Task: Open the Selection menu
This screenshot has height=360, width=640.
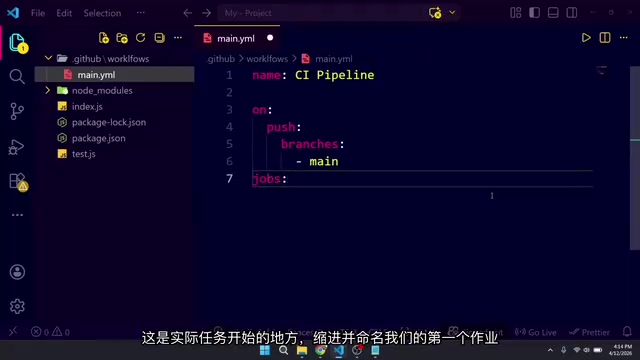Action: tap(102, 13)
